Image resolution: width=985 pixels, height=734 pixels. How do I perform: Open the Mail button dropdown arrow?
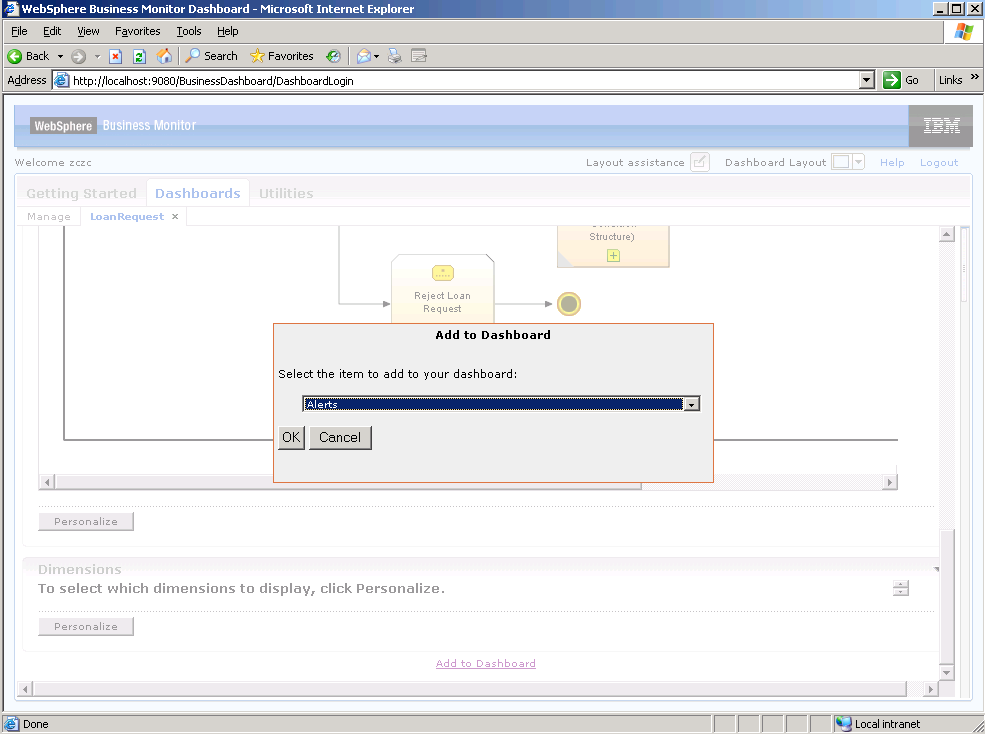376,57
